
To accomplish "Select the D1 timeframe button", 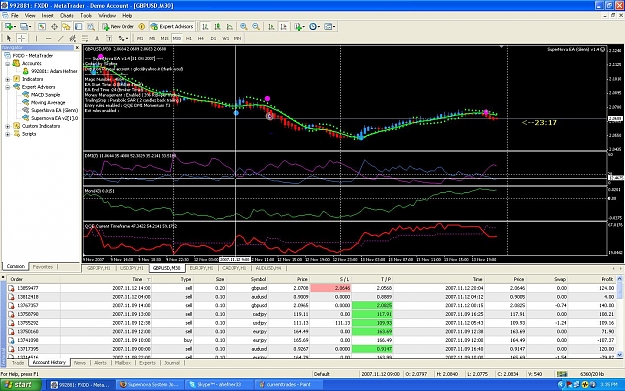I will click(213, 38).
